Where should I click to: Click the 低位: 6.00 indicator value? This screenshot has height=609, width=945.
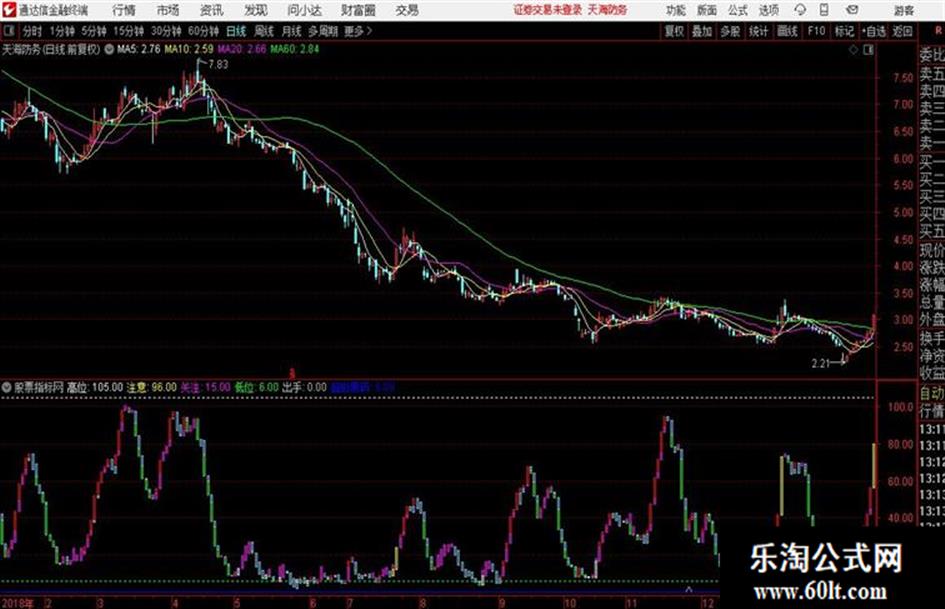click(x=257, y=387)
